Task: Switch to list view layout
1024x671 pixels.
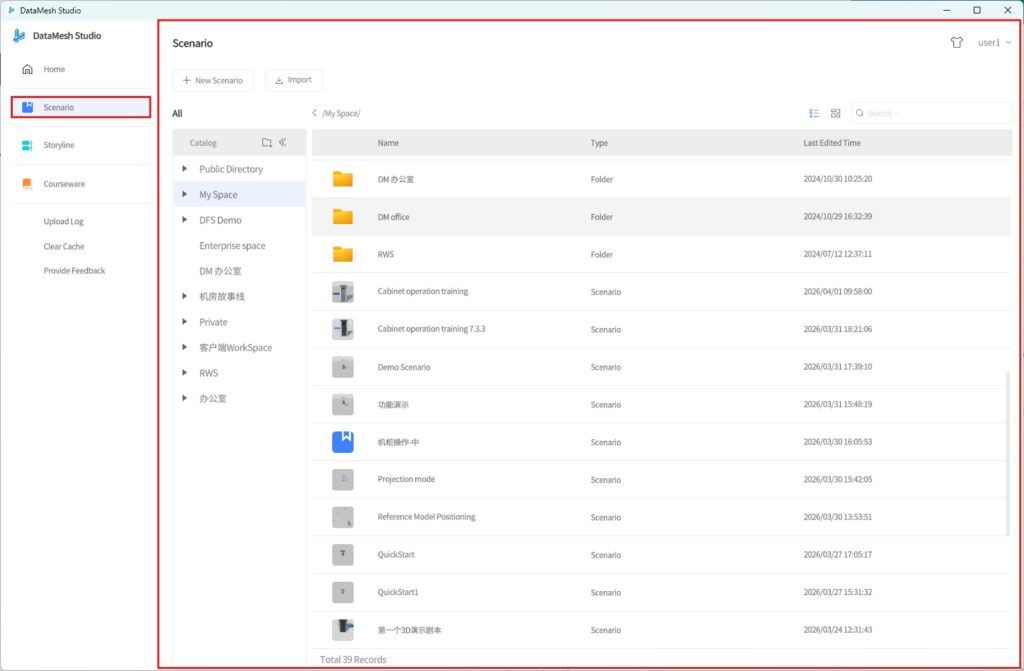Action: [814, 114]
